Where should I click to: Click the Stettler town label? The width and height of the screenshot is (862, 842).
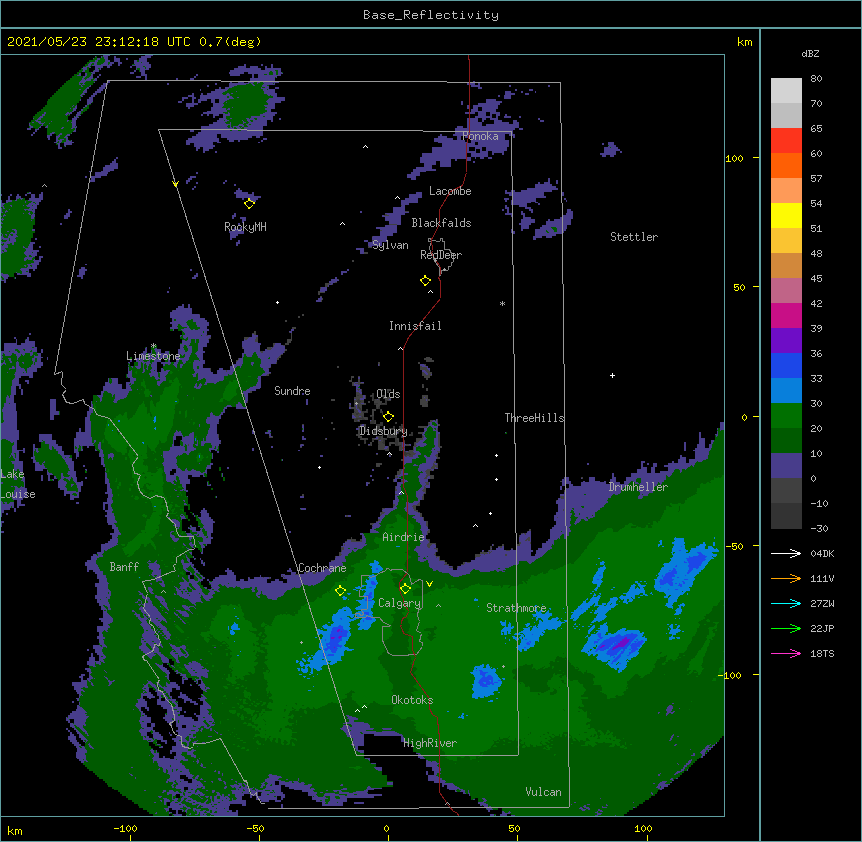[x=634, y=237]
